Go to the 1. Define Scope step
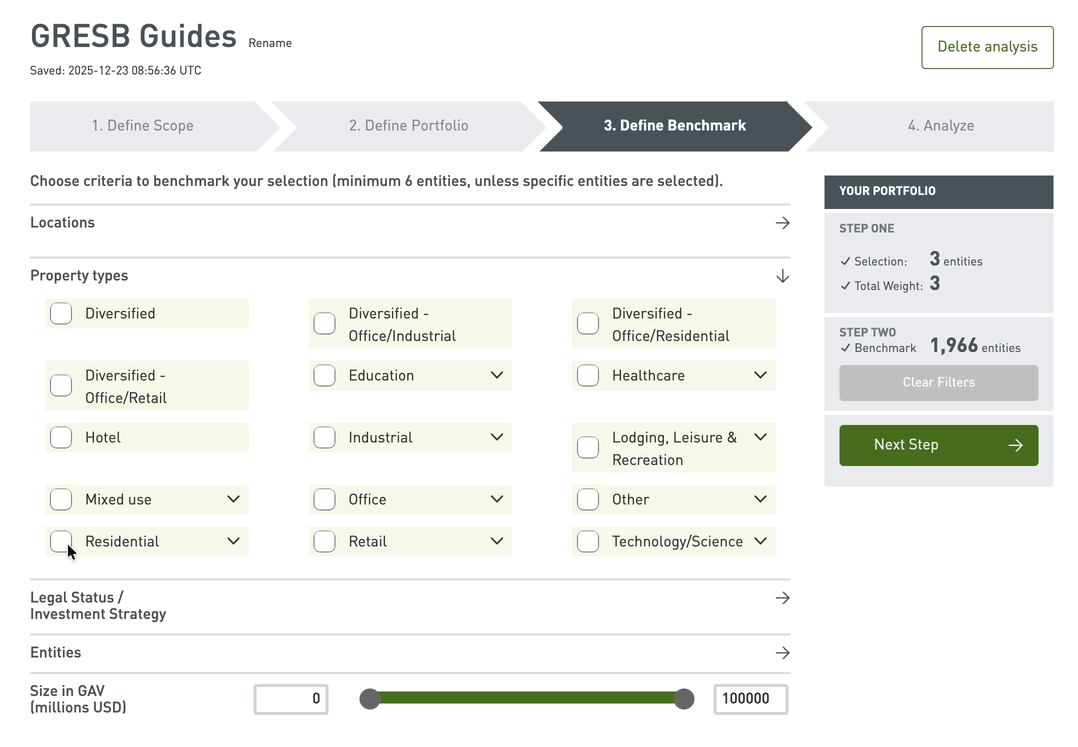1078x747 pixels. click(x=143, y=126)
